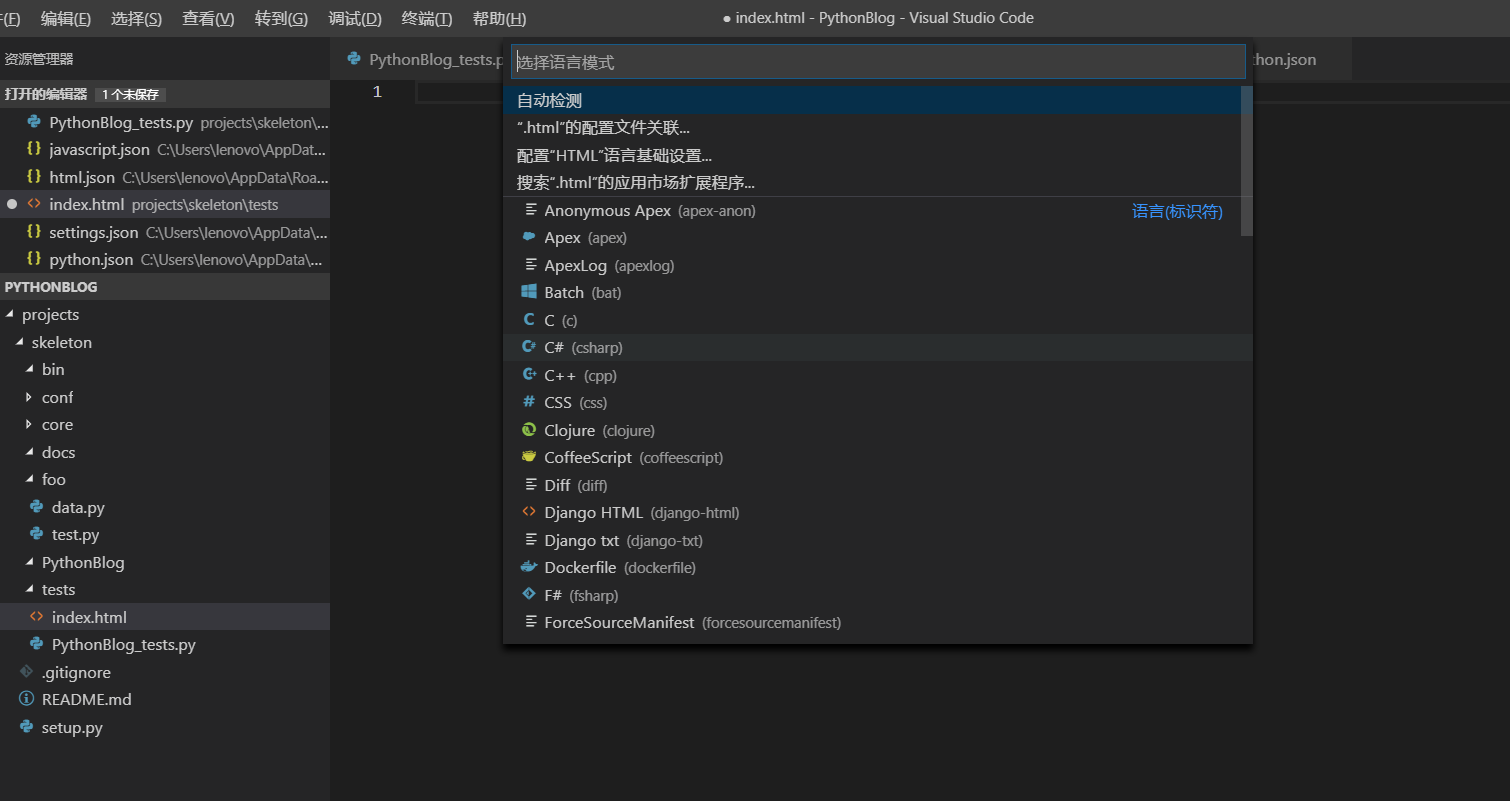Image resolution: width=1510 pixels, height=801 pixels.
Task: Collapse the PYTHONBLOG section header
Action: coord(165,287)
